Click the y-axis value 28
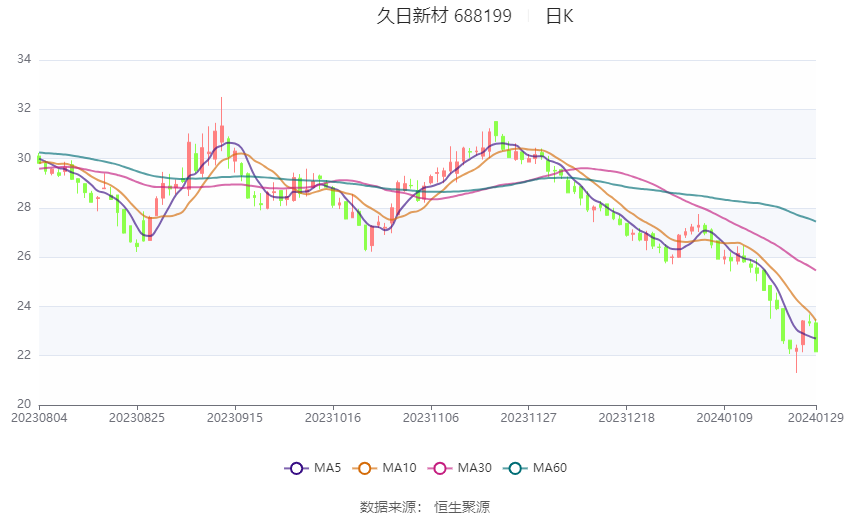 pos(24,207)
